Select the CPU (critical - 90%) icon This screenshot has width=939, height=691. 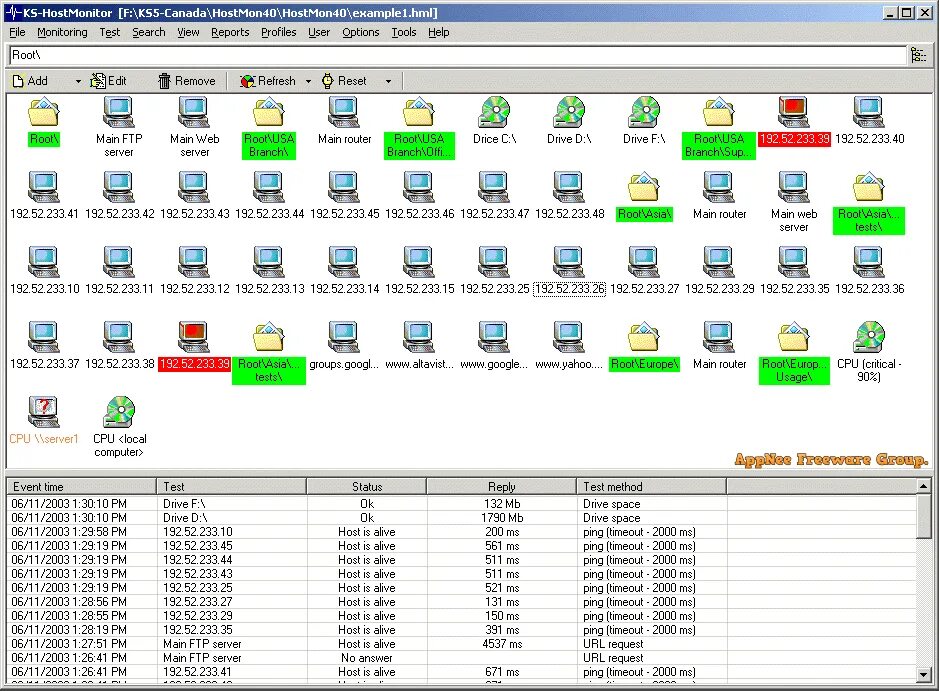pos(869,338)
